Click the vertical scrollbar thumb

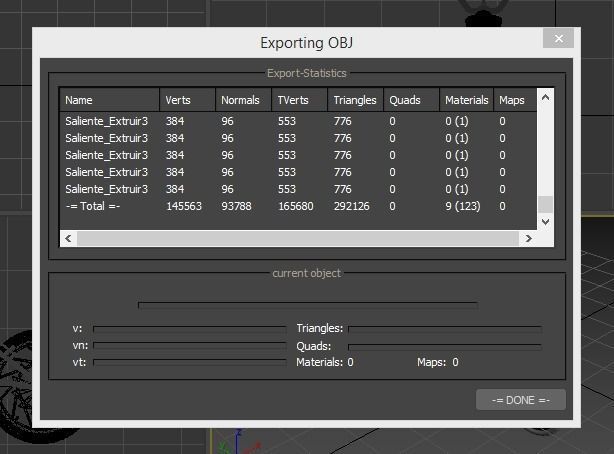click(x=545, y=204)
